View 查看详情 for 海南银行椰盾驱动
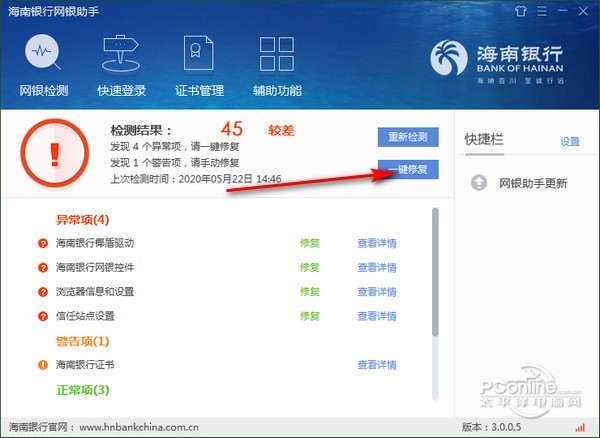This screenshot has width=600, height=438. 377,243
